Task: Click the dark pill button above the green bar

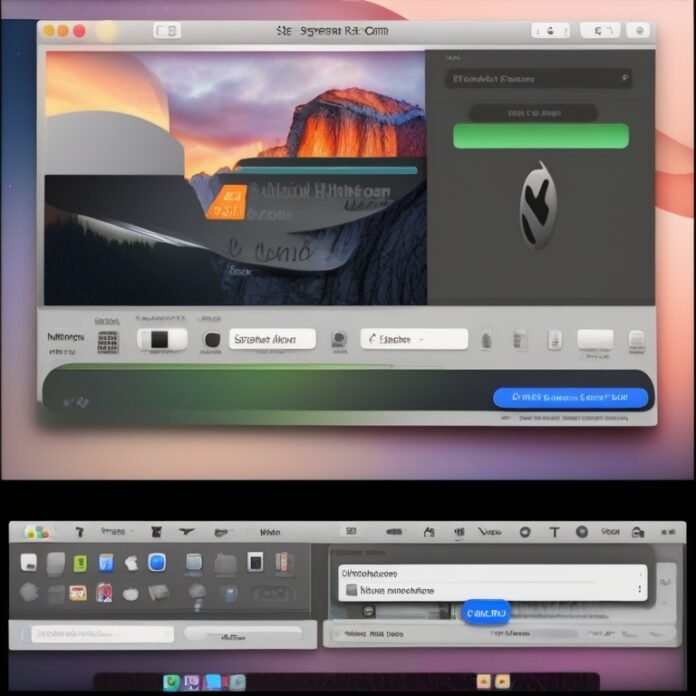Action: (533, 113)
